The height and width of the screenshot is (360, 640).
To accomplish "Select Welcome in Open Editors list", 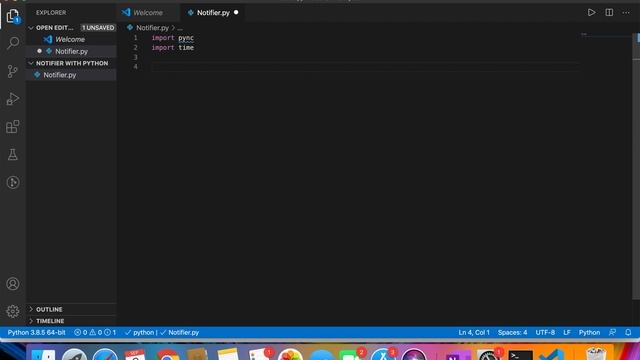I will (x=71, y=39).
